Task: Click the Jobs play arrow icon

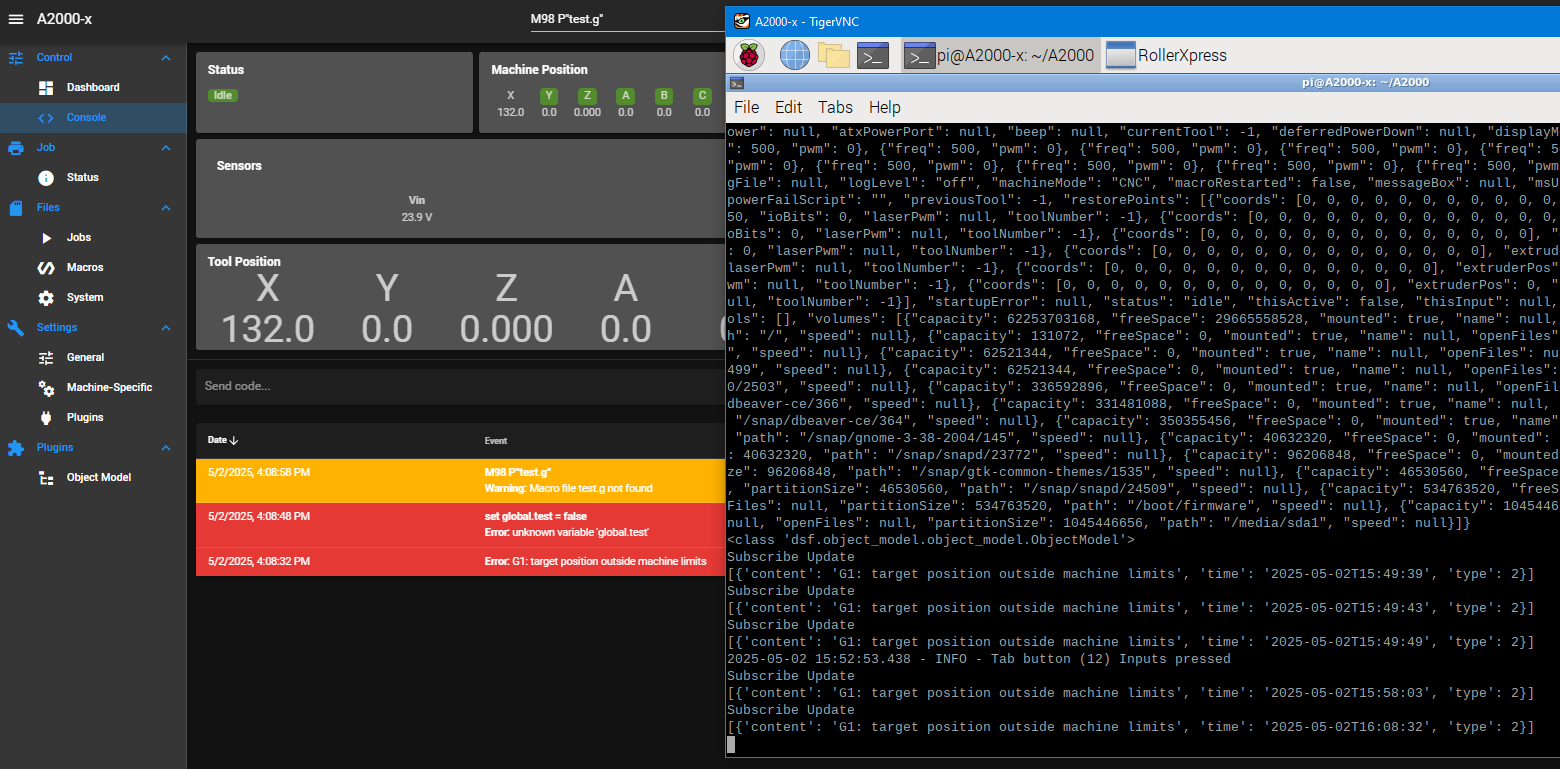Action: point(46,238)
